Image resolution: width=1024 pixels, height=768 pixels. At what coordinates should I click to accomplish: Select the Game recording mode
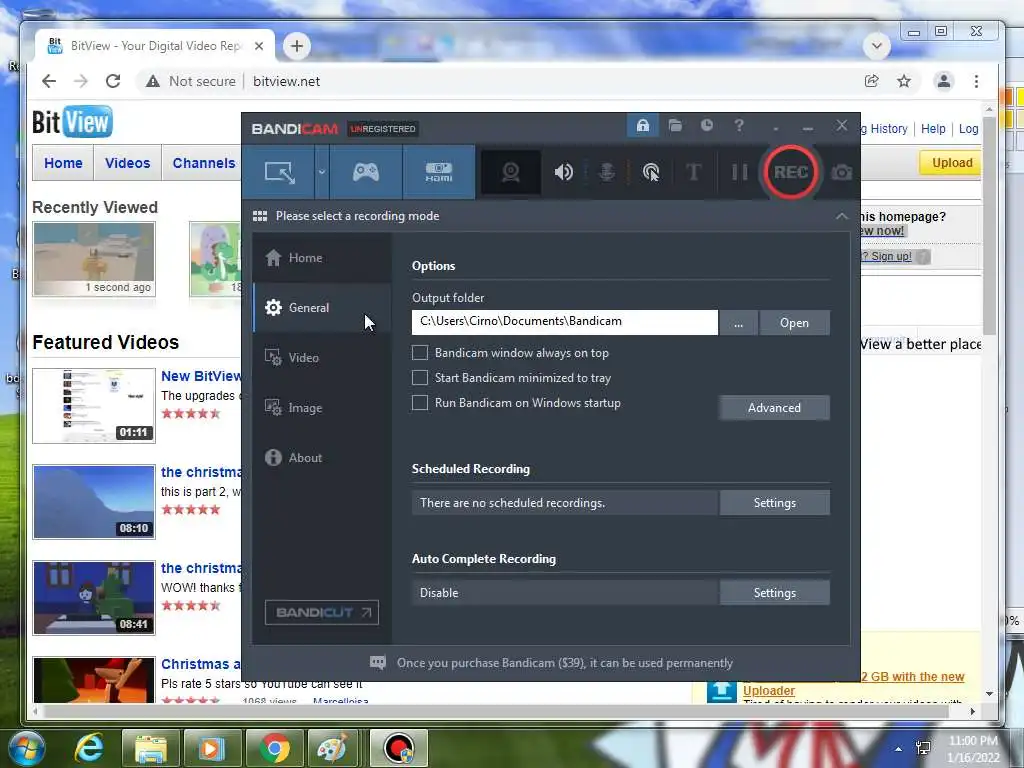pyautogui.click(x=366, y=172)
